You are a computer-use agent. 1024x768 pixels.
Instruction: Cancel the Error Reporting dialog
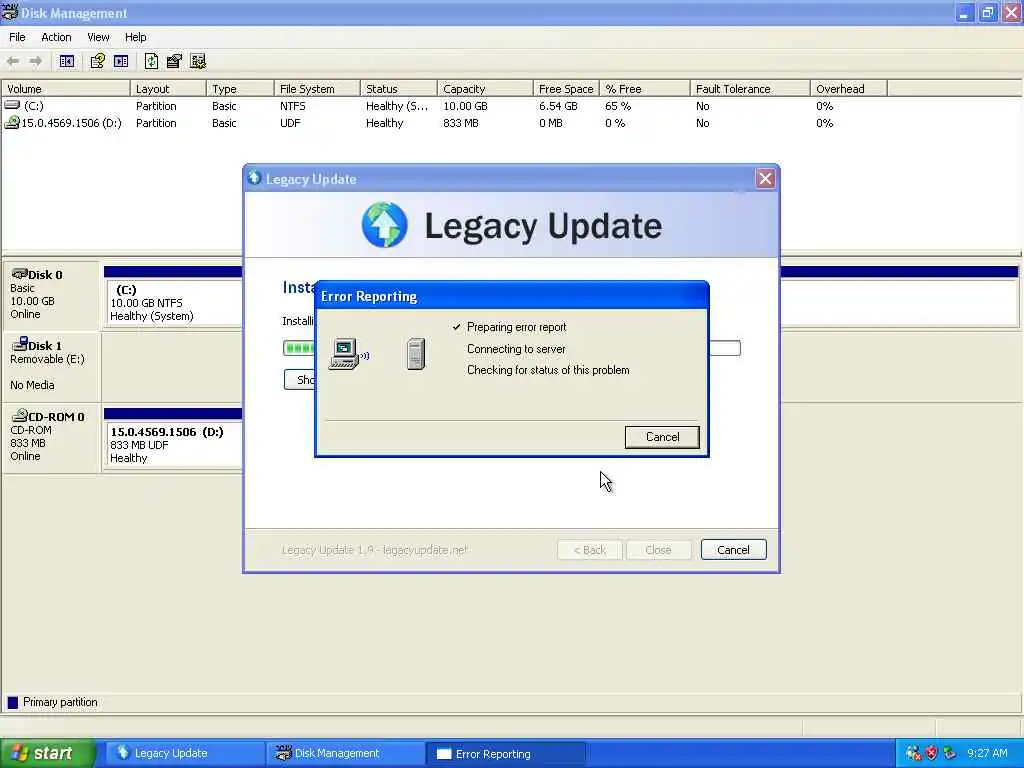click(x=662, y=437)
